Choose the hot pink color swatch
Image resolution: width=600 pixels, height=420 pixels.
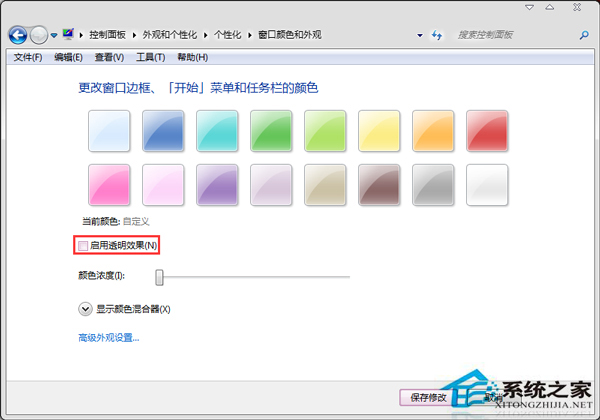[109, 185]
